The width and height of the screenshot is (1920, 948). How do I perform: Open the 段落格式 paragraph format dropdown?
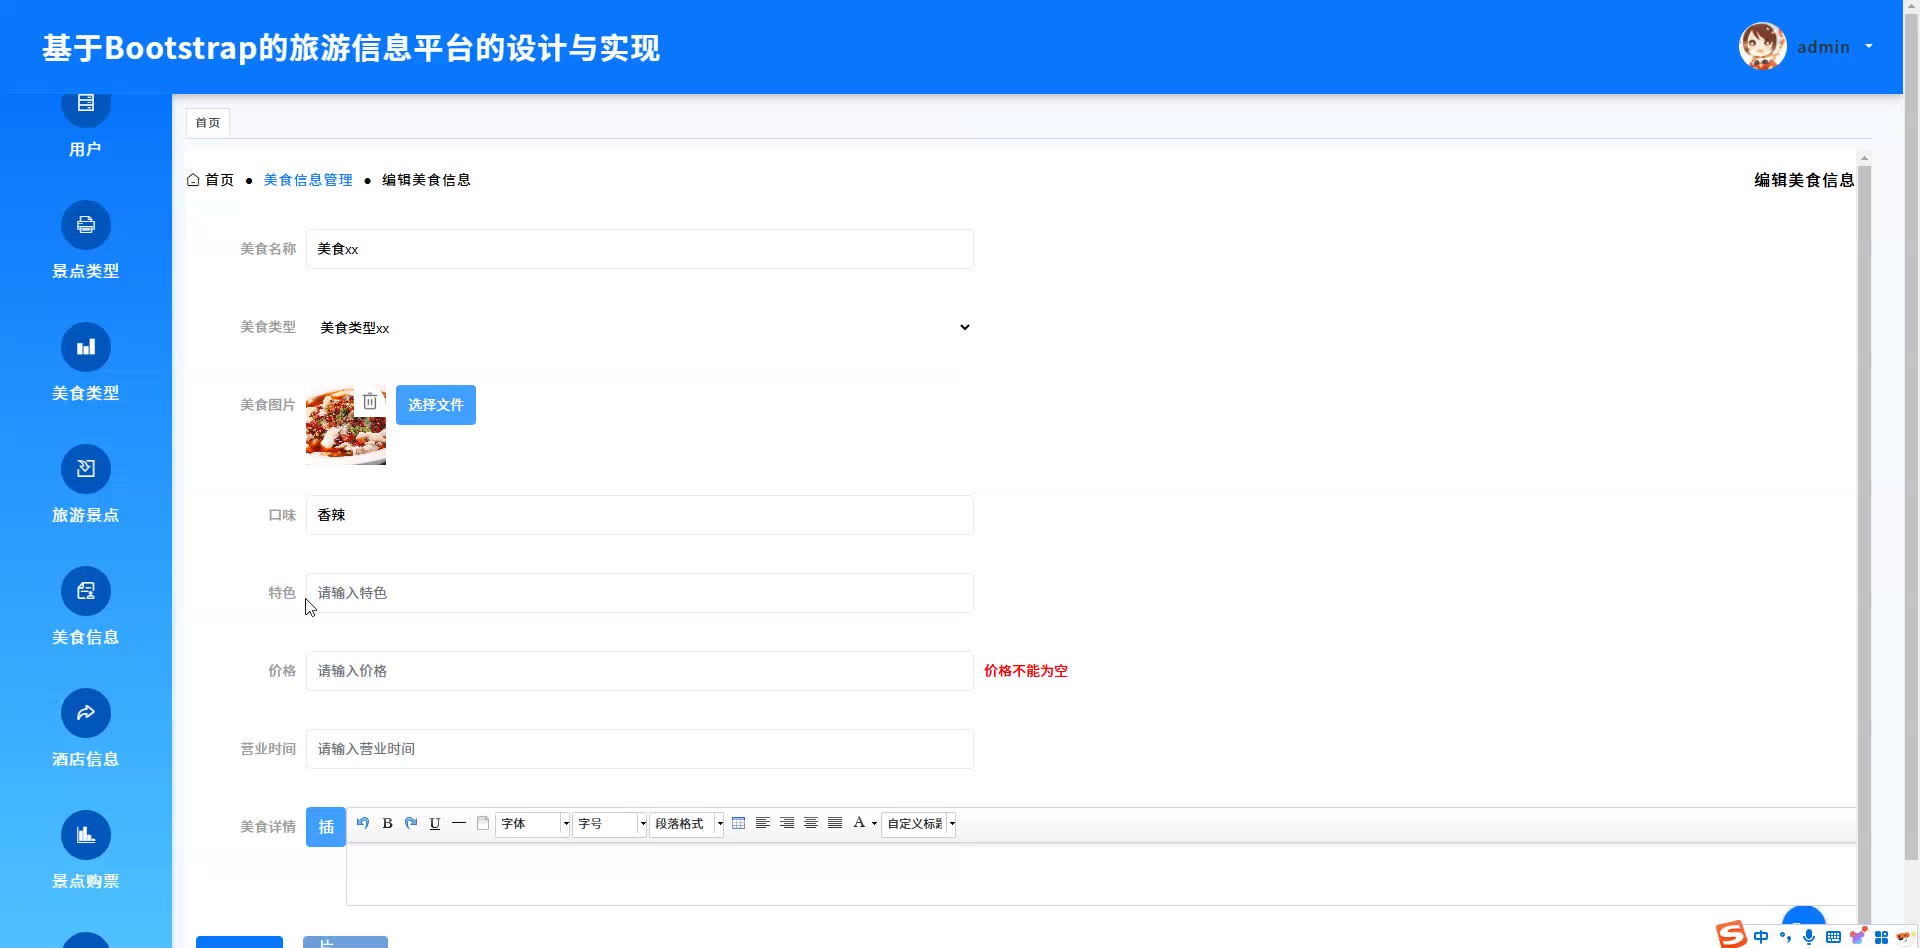click(x=687, y=824)
